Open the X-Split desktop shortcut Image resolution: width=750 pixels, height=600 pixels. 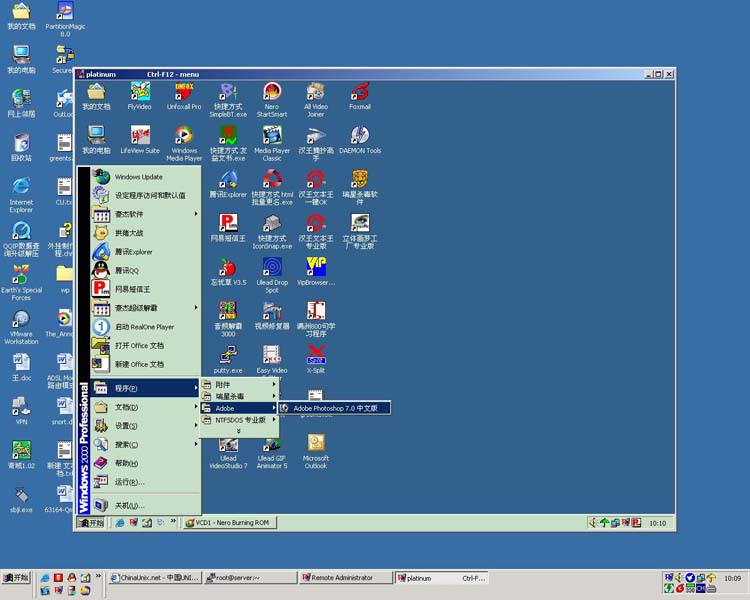(x=316, y=356)
